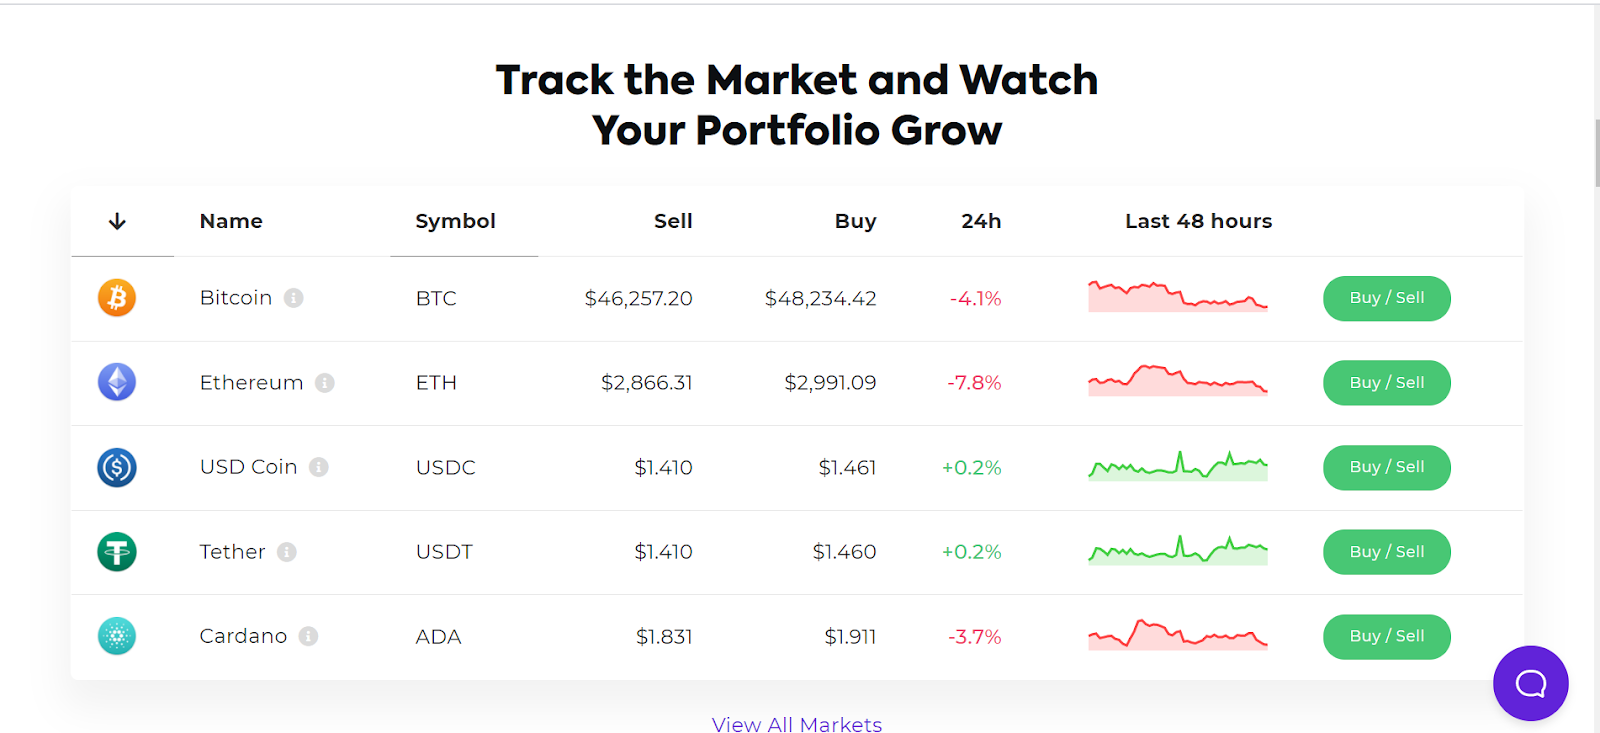Image resolution: width=1600 pixels, height=733 pixels.
Task: Click the USD Coin logo icon
Action: 117,467
